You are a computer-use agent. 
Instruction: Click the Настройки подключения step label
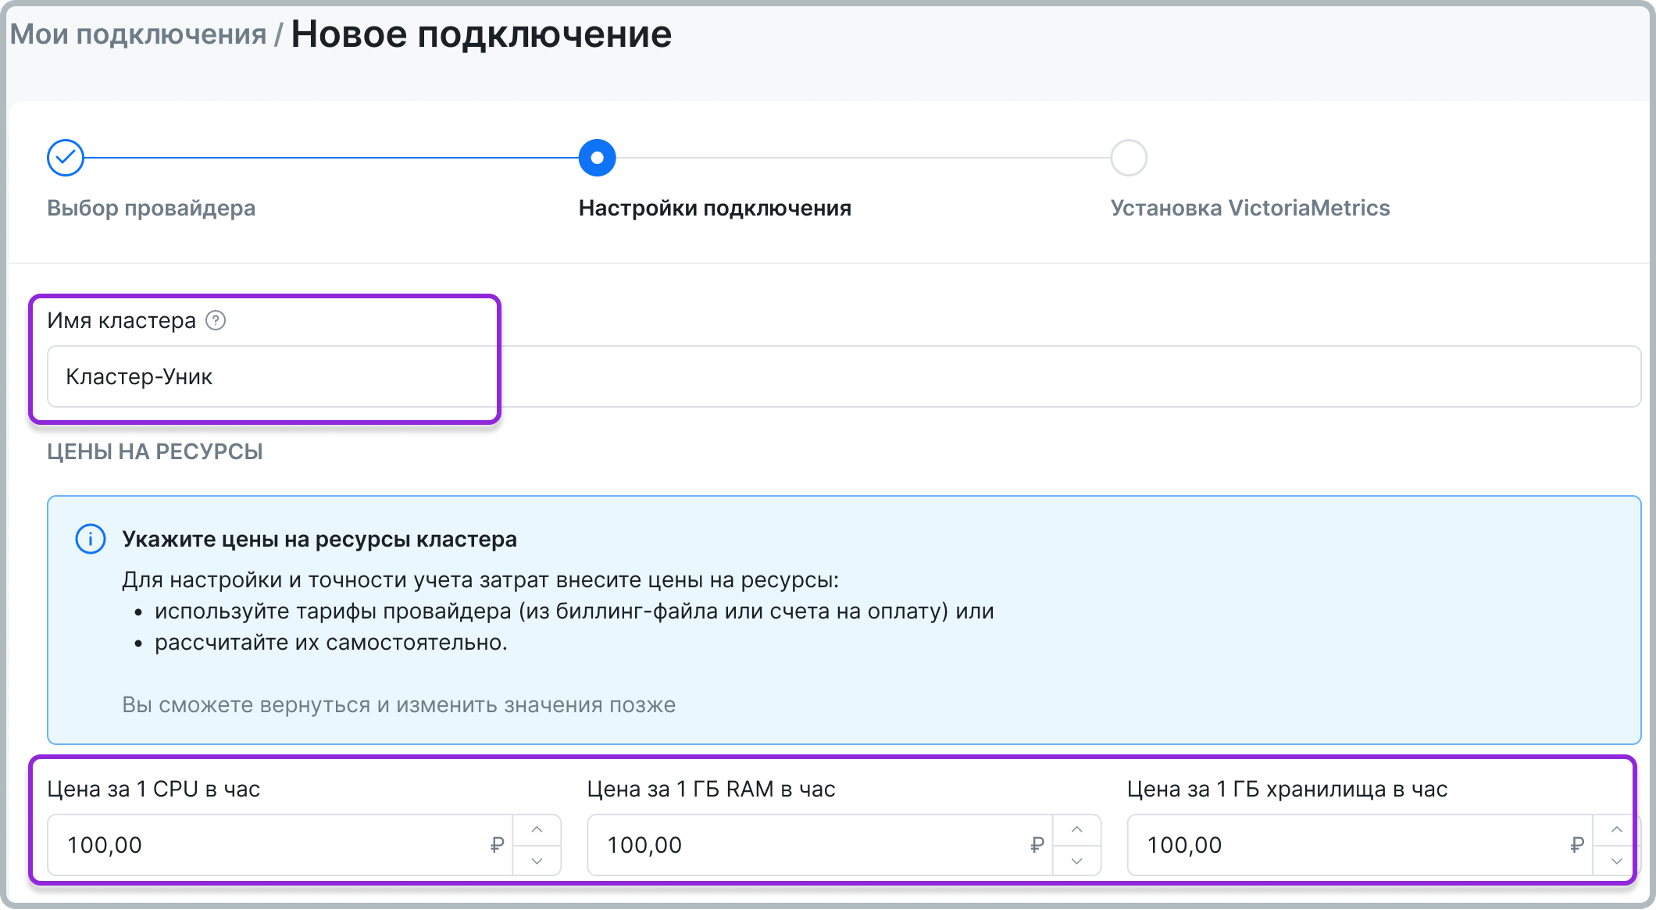point(715,208)
